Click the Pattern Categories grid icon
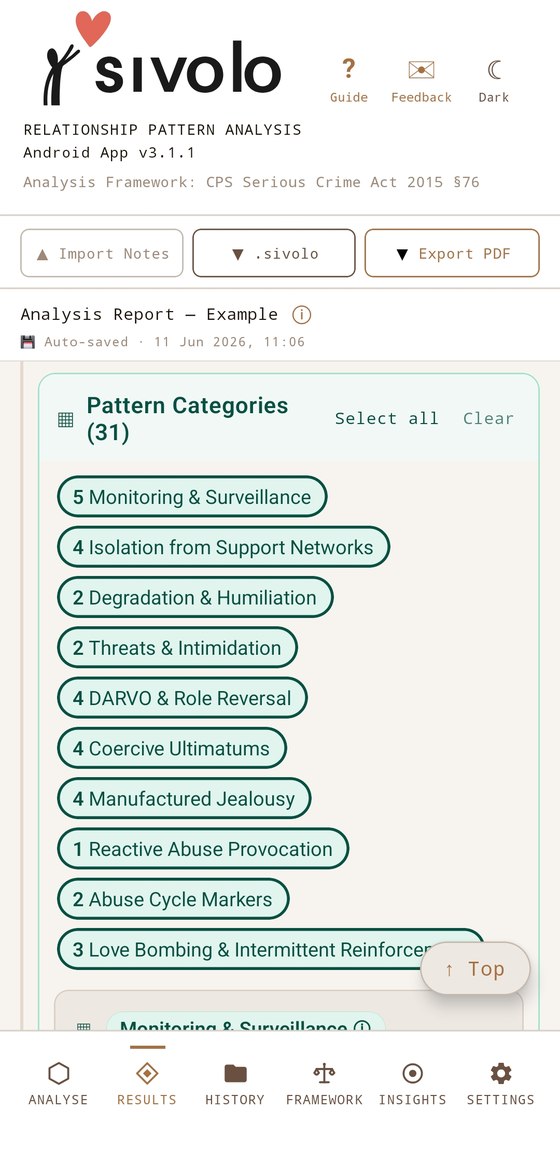Image resolution: width=560 pixels, height=1153 pixels. [x=65, y=419]
